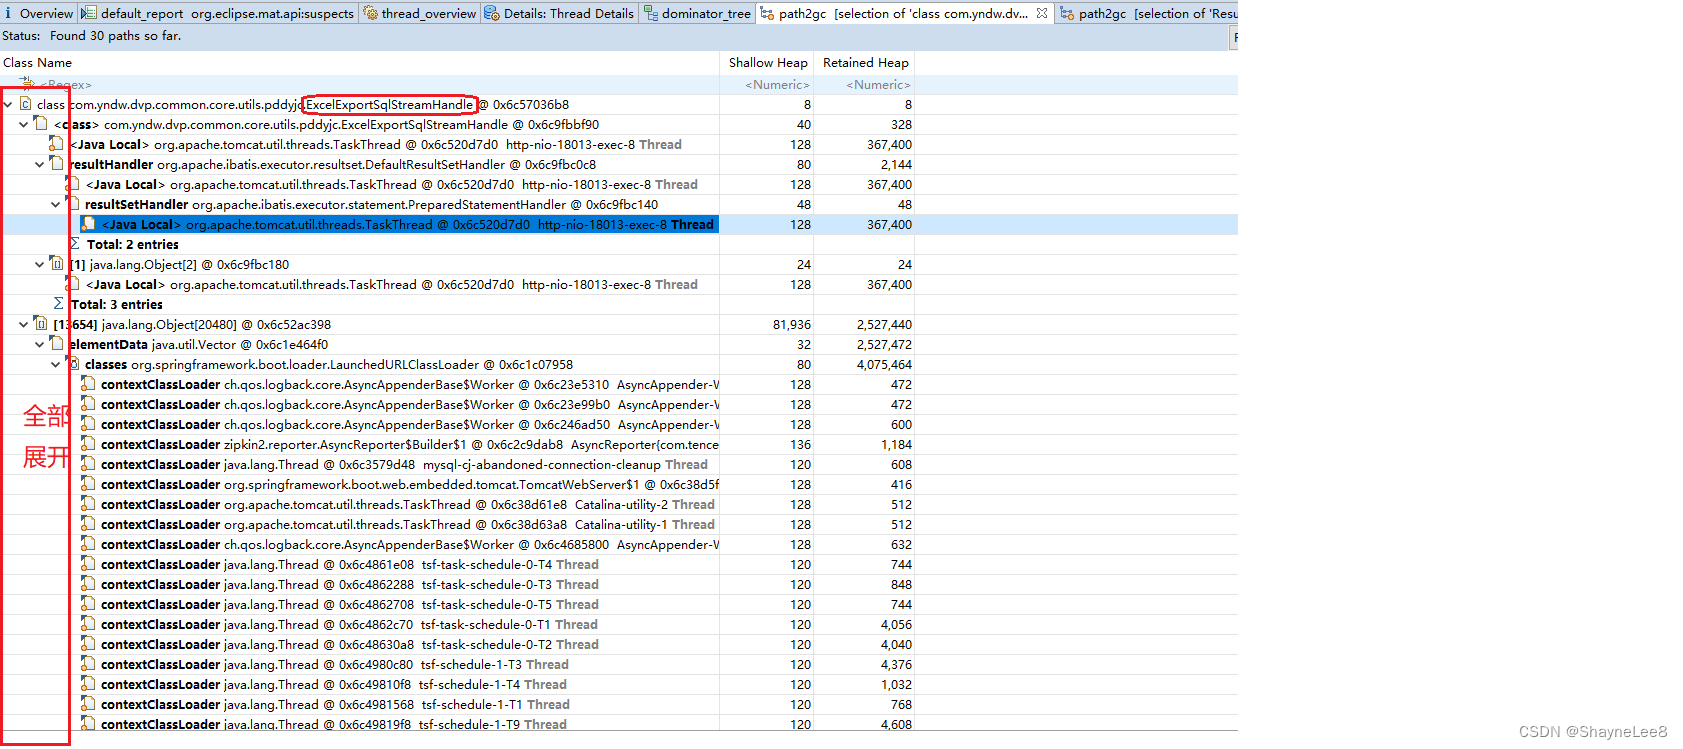Click the 'Found 30 paths so far' status

(115, 36)
